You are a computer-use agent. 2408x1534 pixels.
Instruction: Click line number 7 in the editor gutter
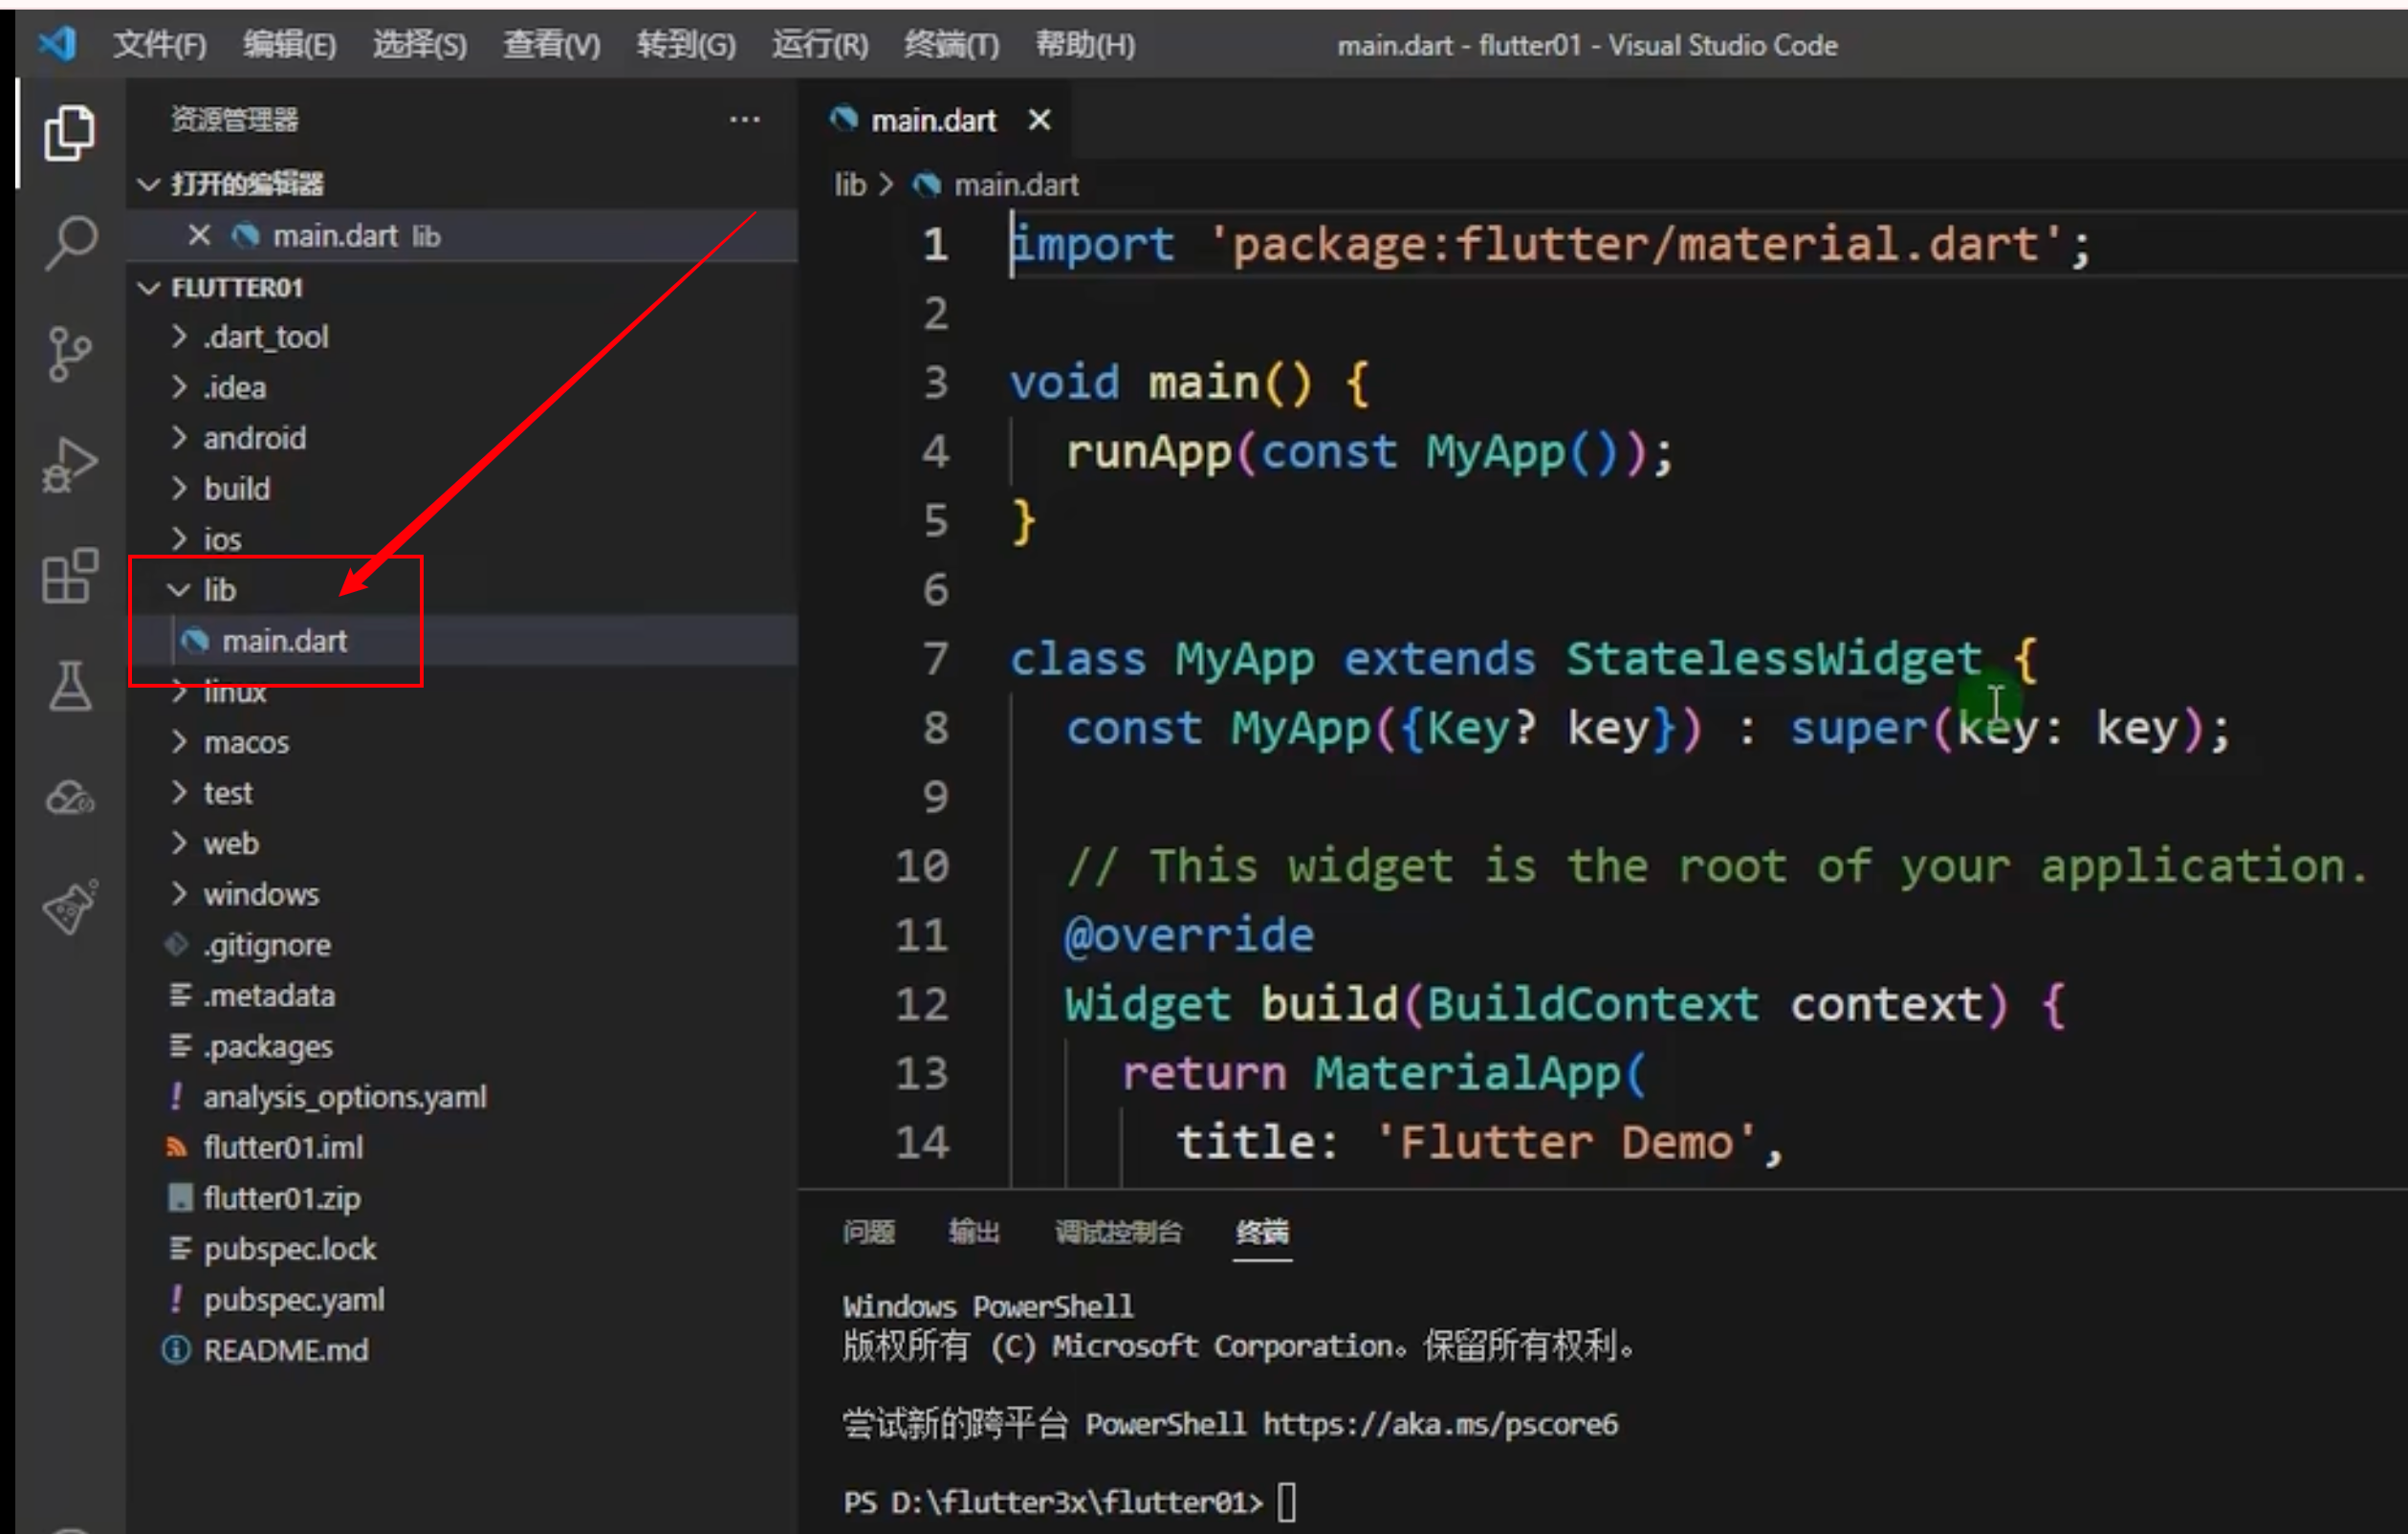point(935,658)
